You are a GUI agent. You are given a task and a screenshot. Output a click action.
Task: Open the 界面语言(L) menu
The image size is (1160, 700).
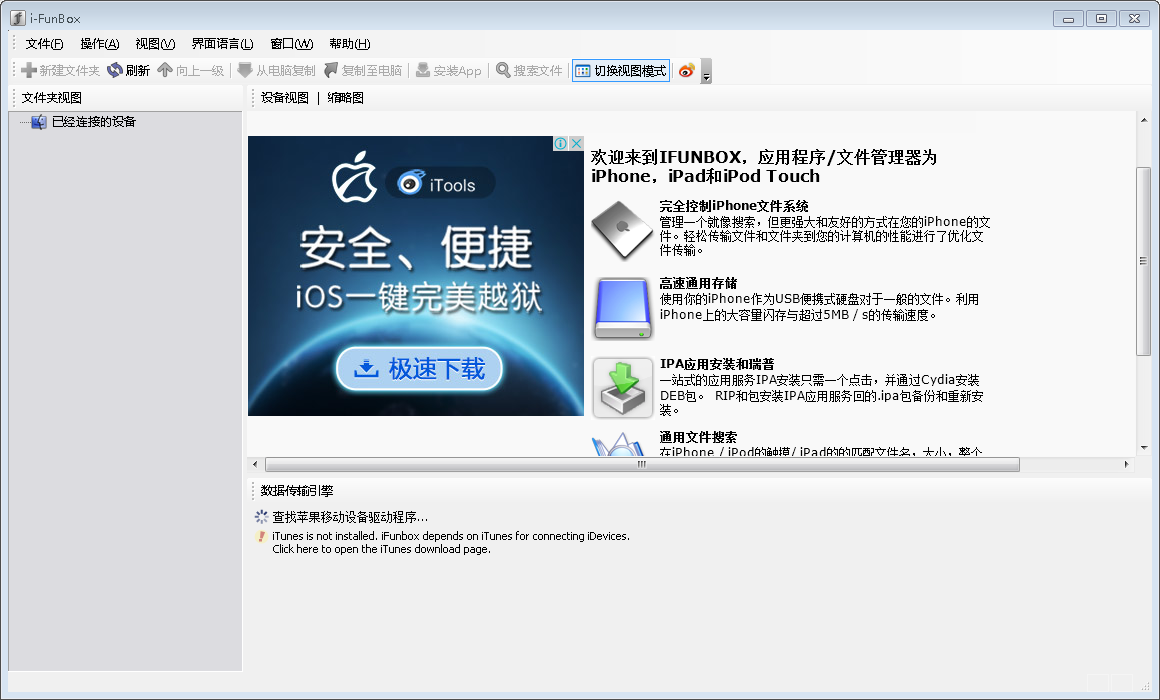click(x=223, y=44)
